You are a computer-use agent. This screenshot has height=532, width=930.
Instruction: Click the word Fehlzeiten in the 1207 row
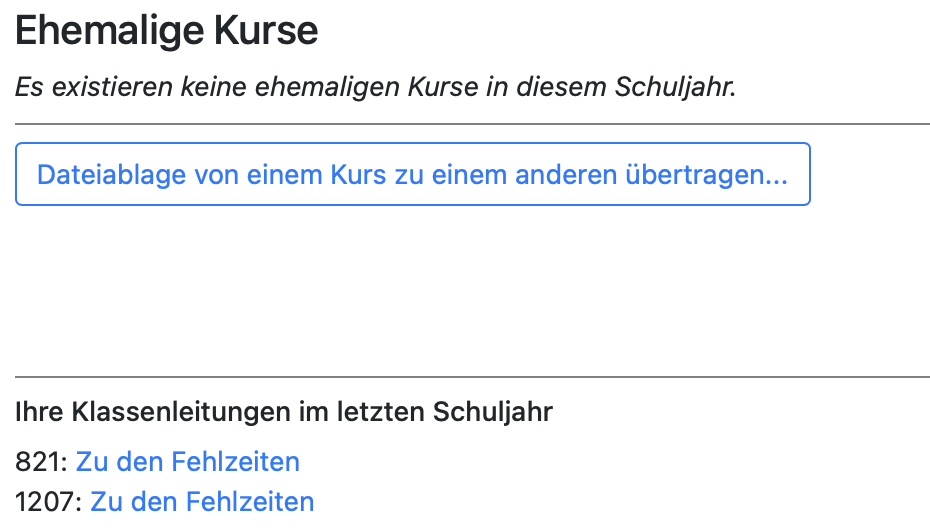pyautogui.click(x=249, y=501)
